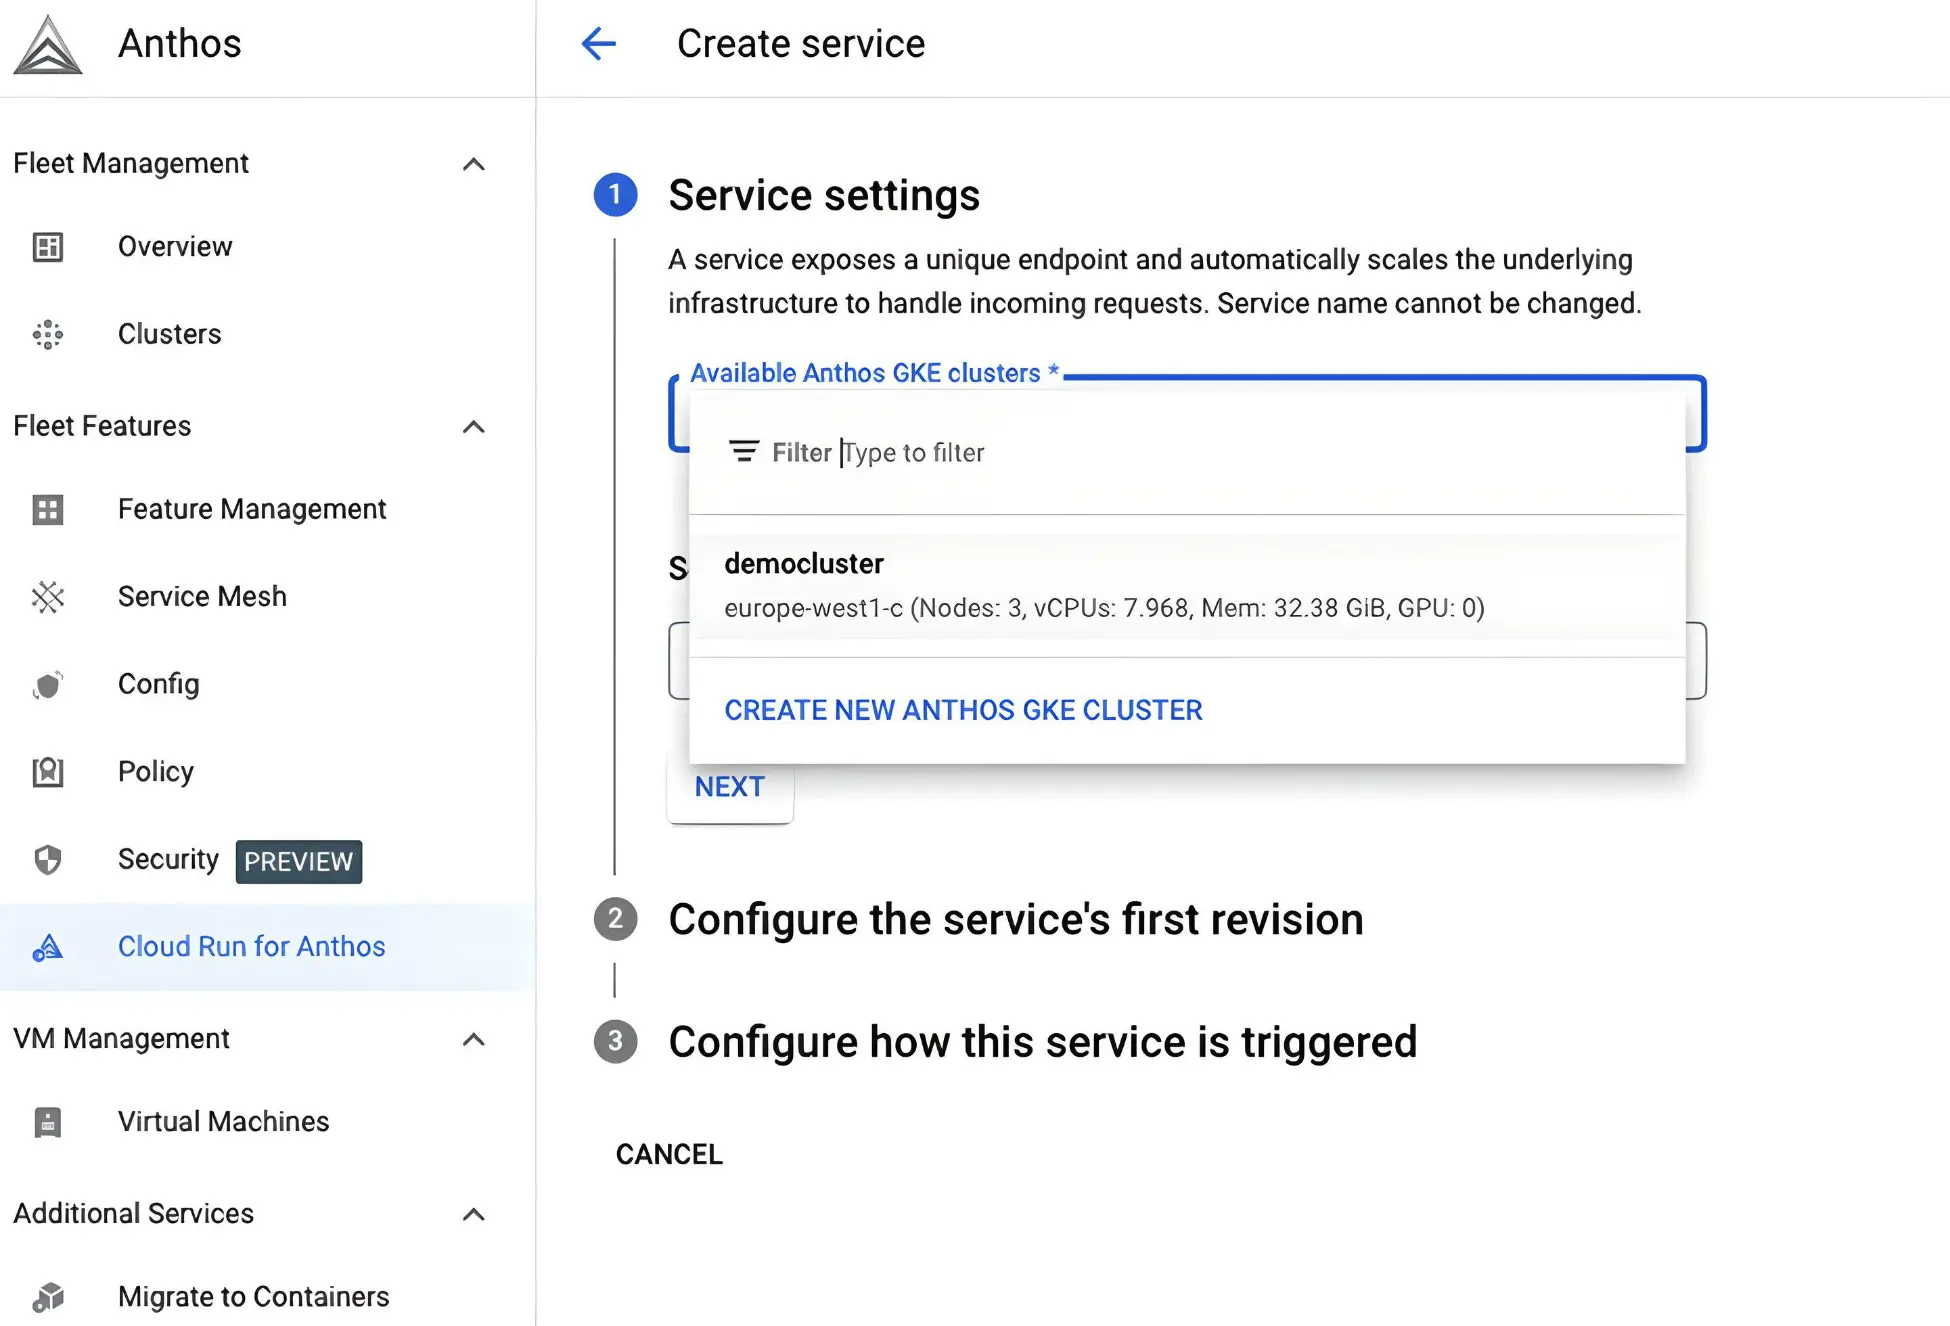This screenshot has height=1326, width=1950.
Task: Select Cloud Run for Anthos item
Action: [251, 947]
